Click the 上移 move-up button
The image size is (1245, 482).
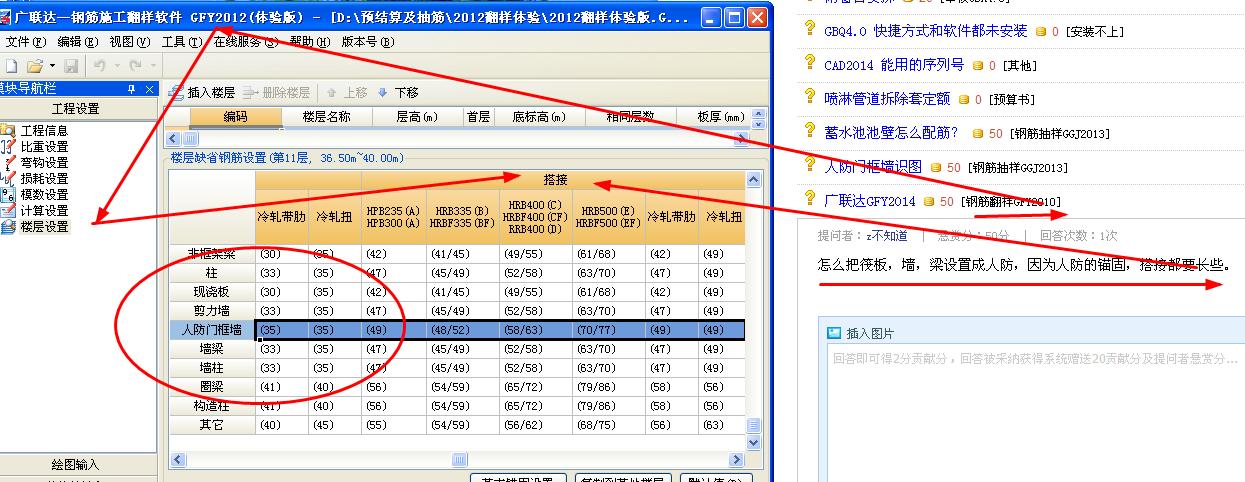coord(346,92)
